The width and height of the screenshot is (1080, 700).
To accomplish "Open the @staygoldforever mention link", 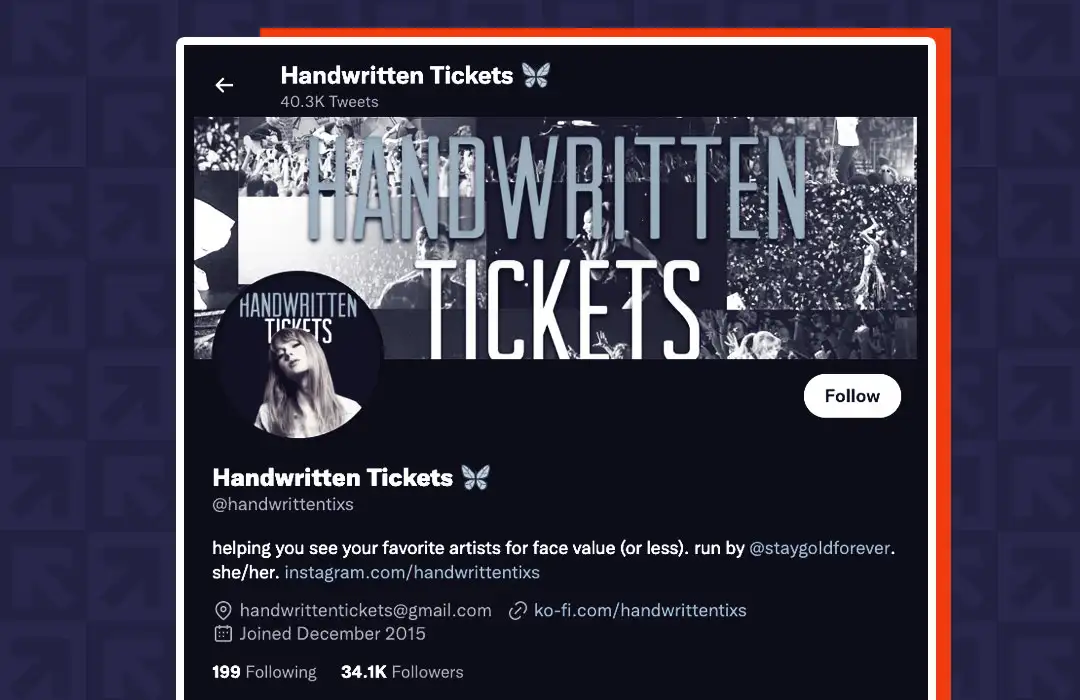I will coord(820,548).
